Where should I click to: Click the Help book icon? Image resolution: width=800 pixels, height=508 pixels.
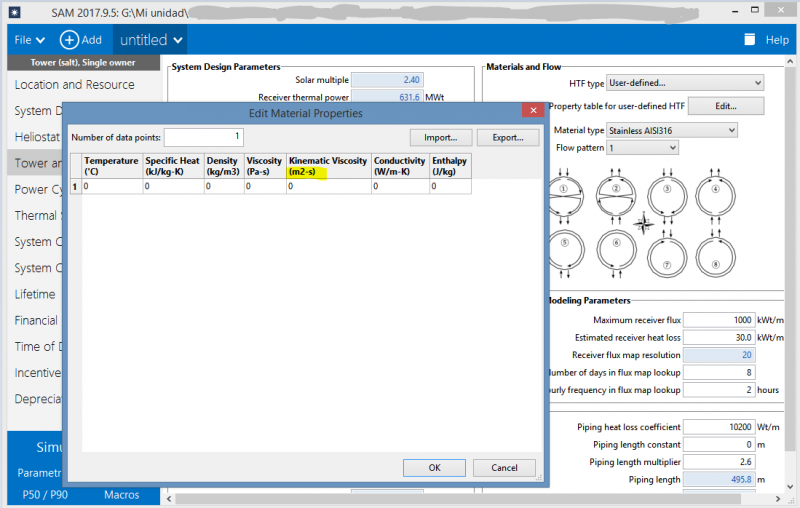pyautogui.click(x=750, y=40)
